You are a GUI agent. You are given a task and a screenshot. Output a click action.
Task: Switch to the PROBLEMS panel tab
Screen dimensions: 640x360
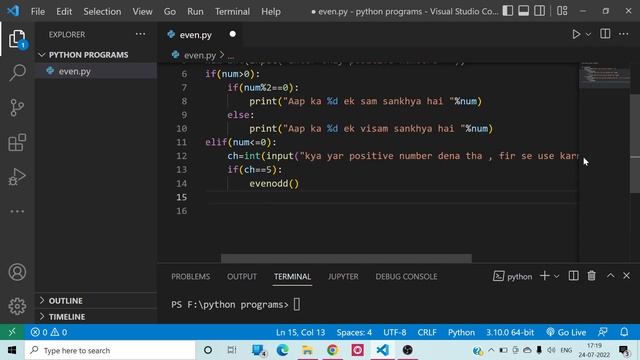(x=191, y=276)
